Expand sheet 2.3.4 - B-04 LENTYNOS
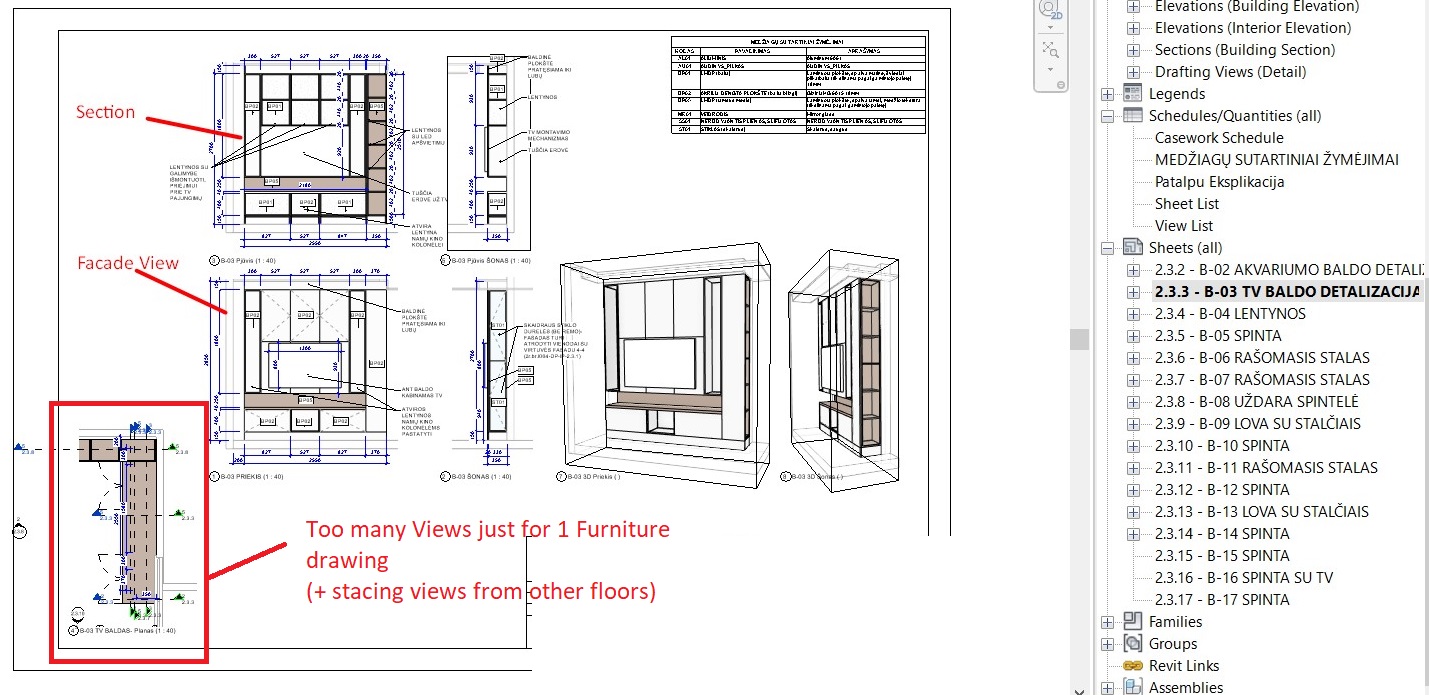 [x=1133, y=313]
